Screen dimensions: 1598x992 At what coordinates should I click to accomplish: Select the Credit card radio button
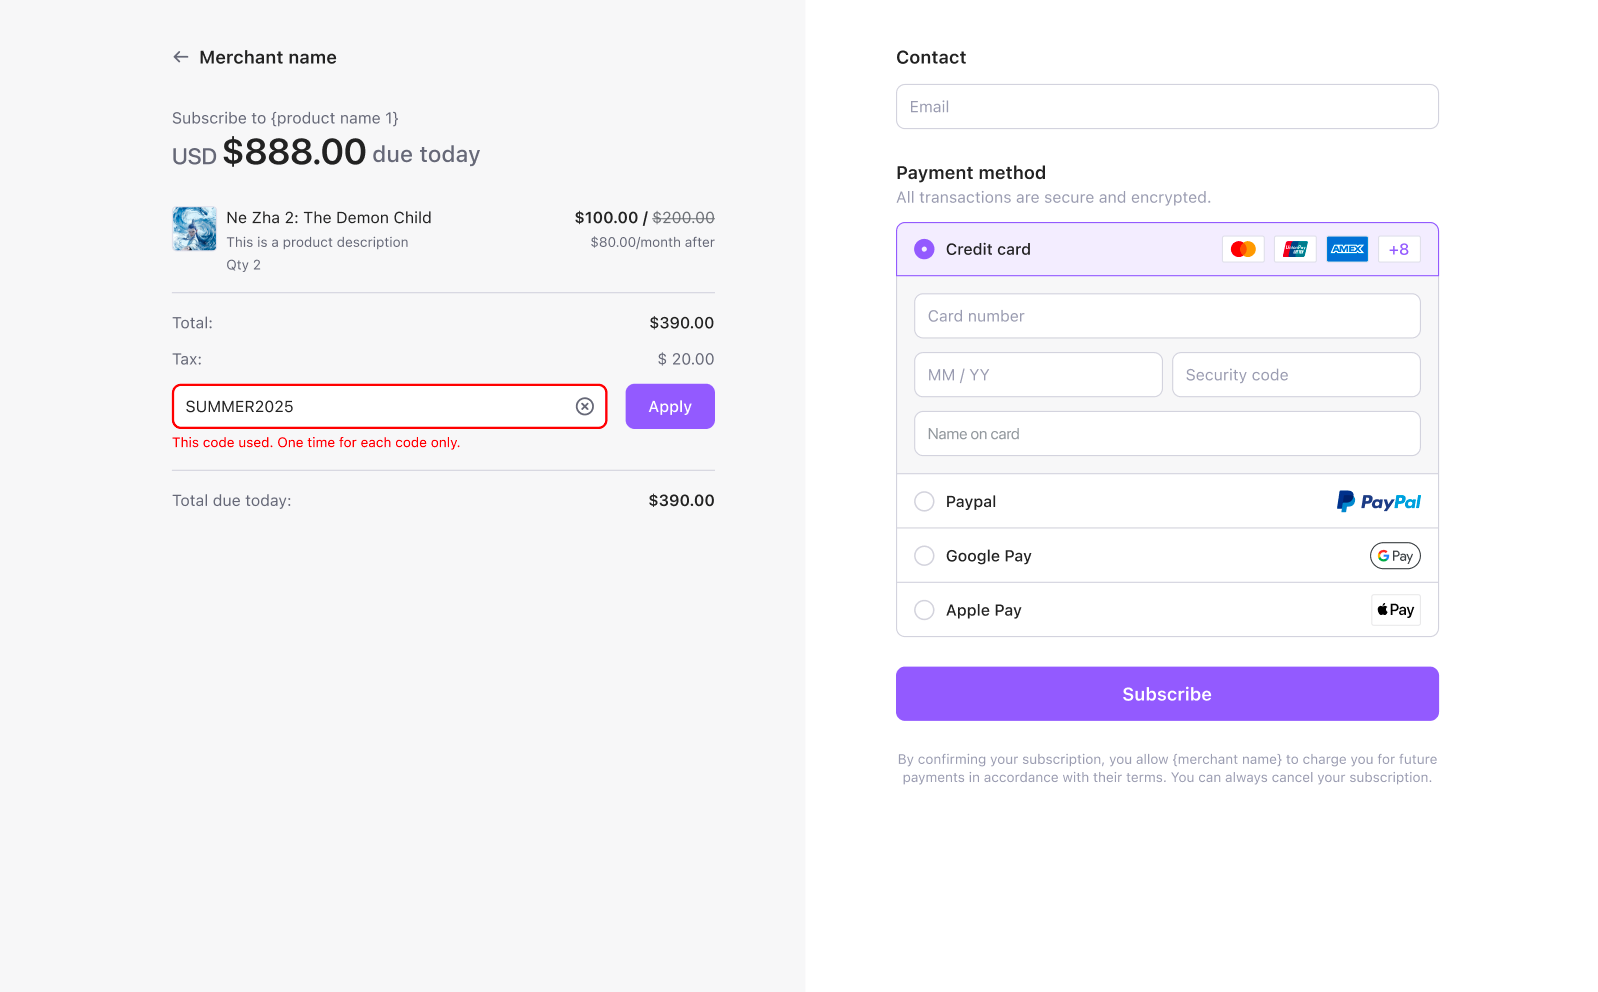[924, 249]
